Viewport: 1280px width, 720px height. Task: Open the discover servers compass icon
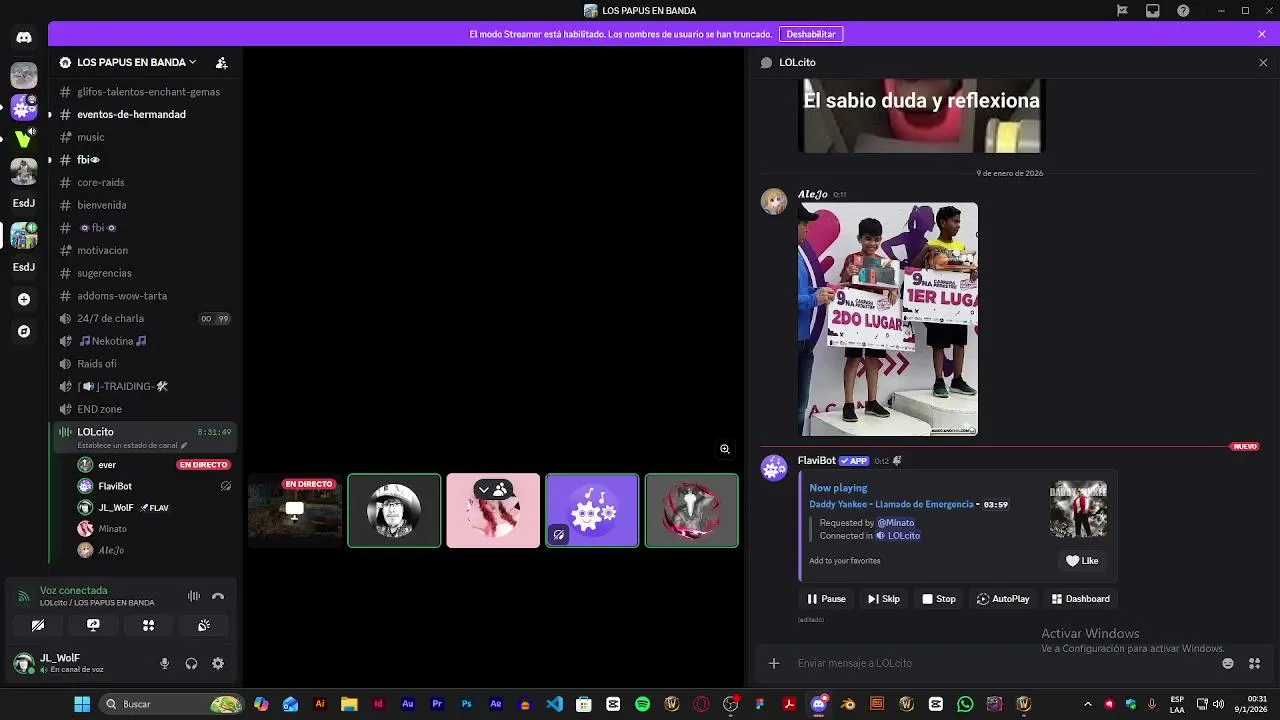tap(24, 331)
